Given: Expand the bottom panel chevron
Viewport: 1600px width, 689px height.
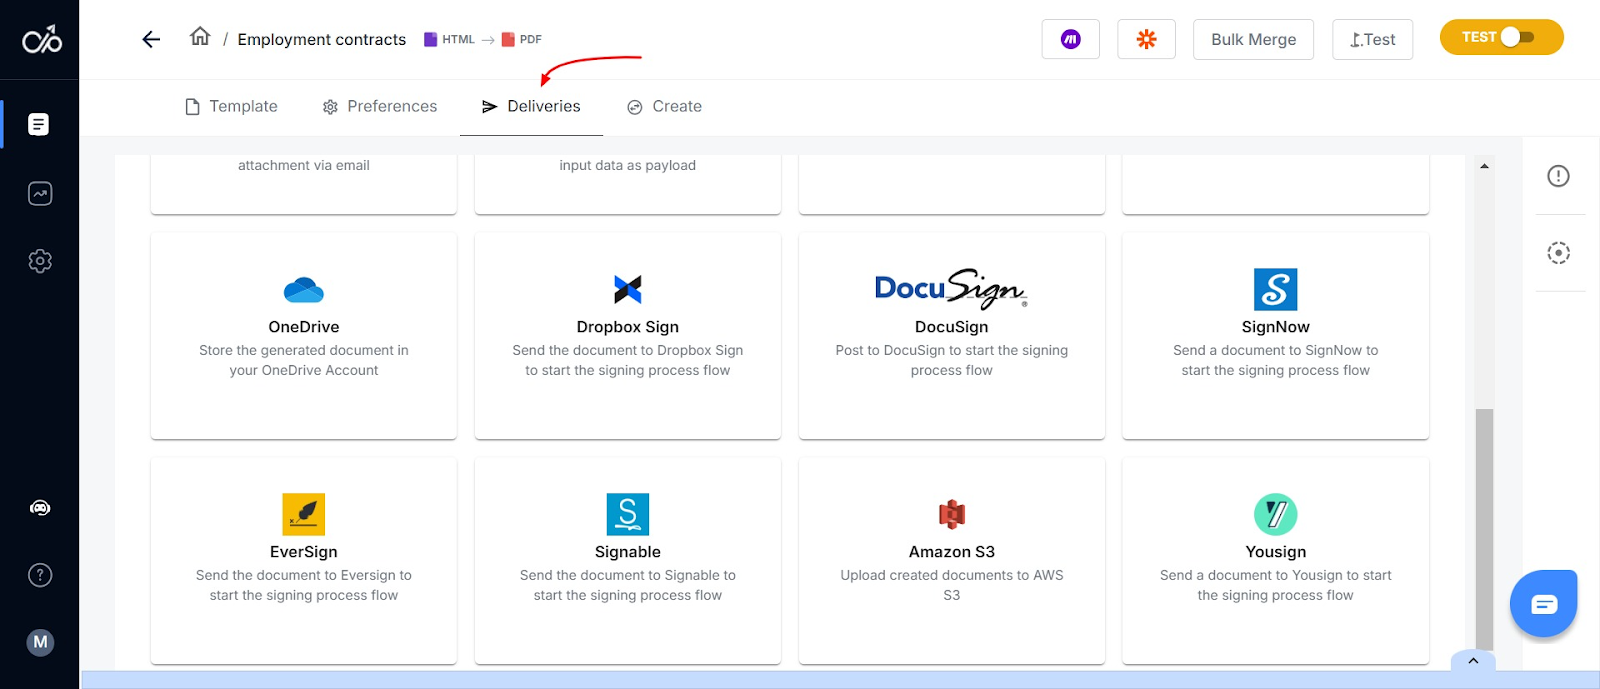Looking at the screenshot, I should click(1473, 661).
